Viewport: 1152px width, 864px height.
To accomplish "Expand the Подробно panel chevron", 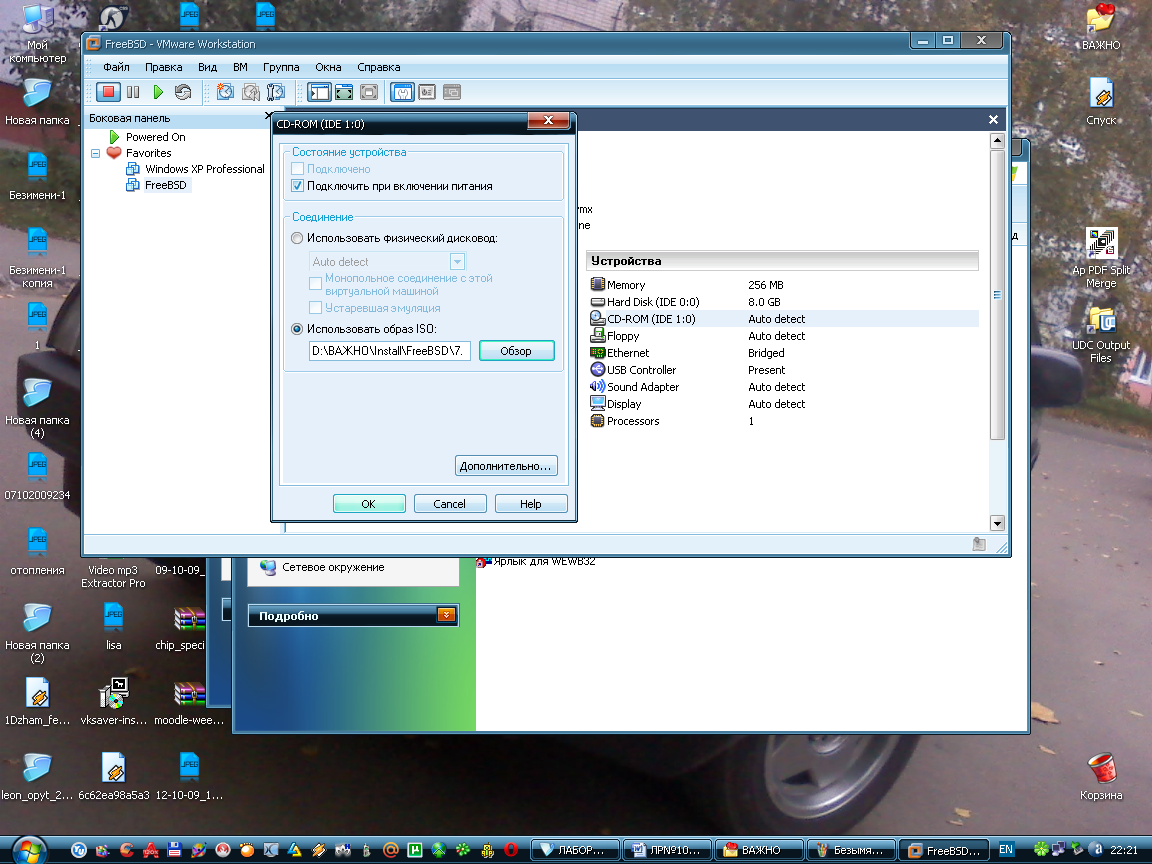I will 446,615.
